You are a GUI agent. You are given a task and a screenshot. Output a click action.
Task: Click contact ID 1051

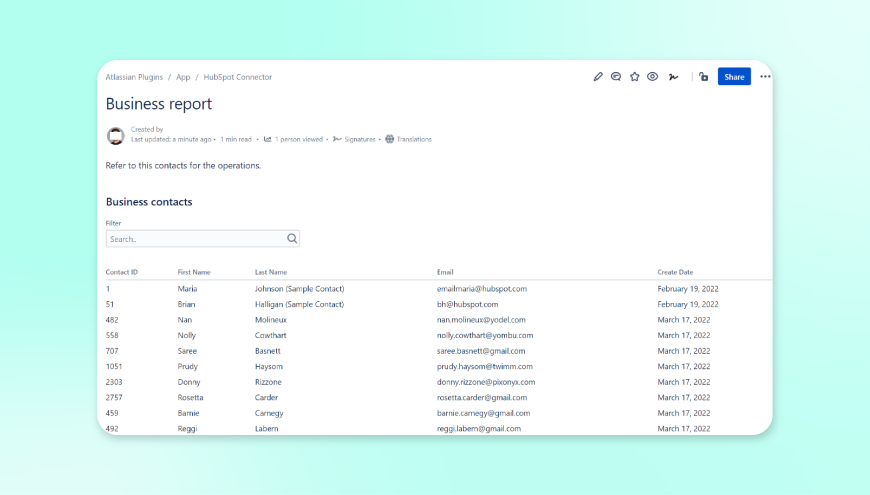114,366
